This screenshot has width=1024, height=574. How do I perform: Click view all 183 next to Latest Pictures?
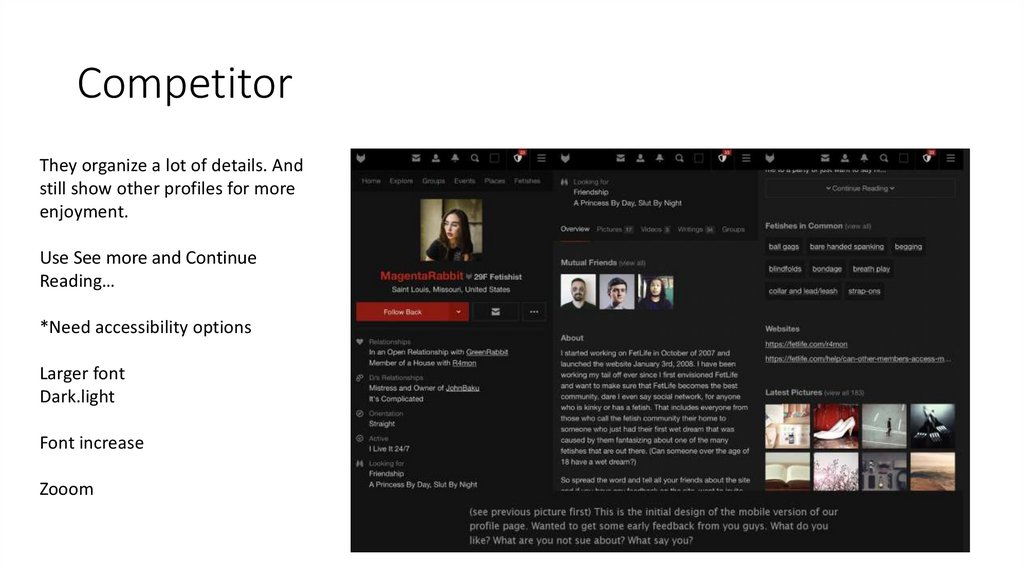844,393
